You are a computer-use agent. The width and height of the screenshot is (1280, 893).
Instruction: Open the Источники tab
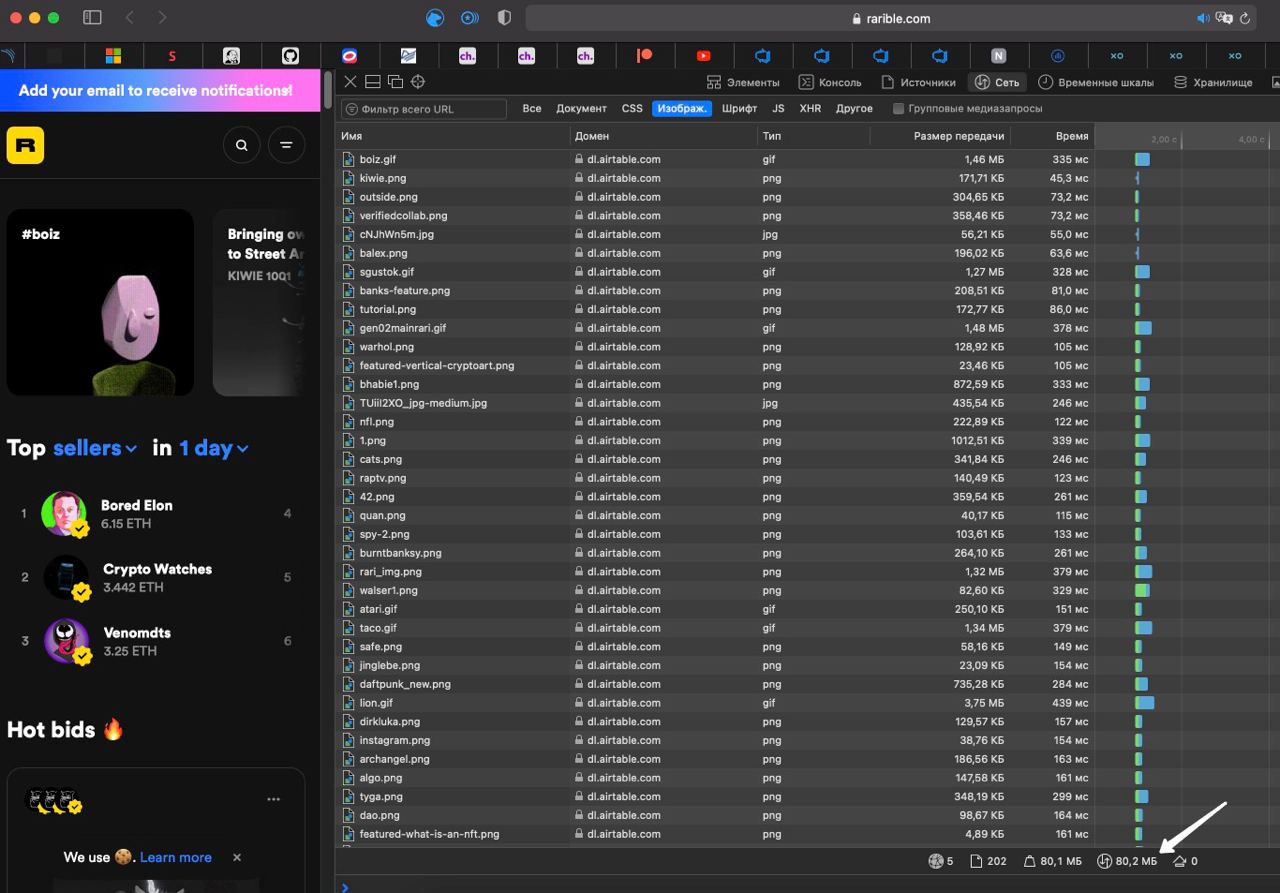pyautogui.click(x=918, y=82)
